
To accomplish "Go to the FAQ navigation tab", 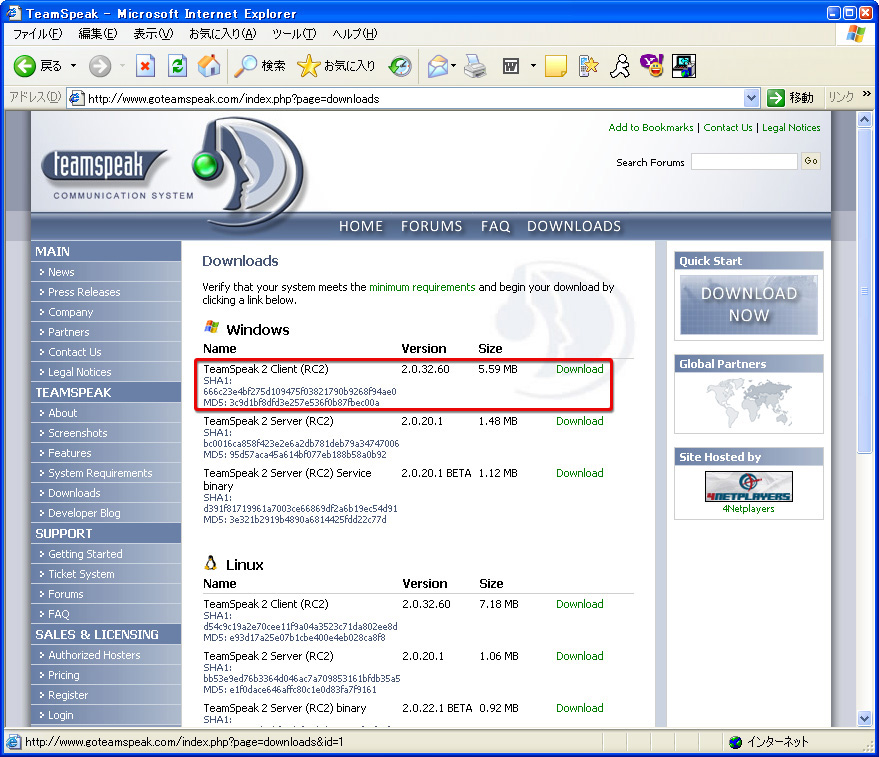I will click(x=495, y=226).
